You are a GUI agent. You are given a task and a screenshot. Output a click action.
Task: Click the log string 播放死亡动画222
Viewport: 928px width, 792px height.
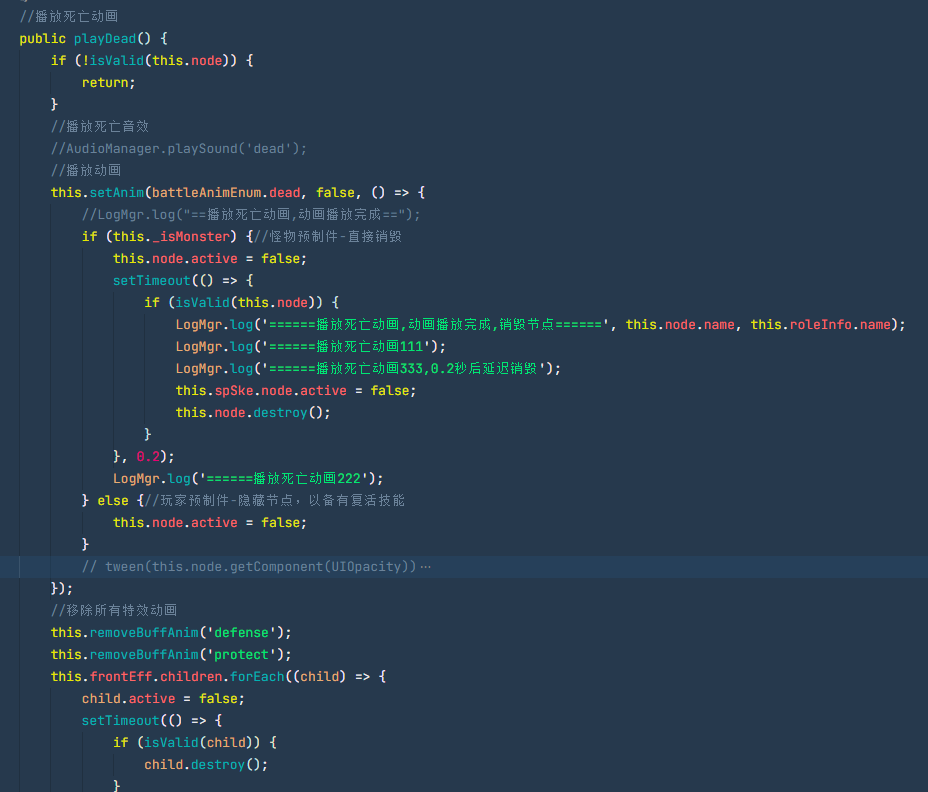[x=283, y=478]
